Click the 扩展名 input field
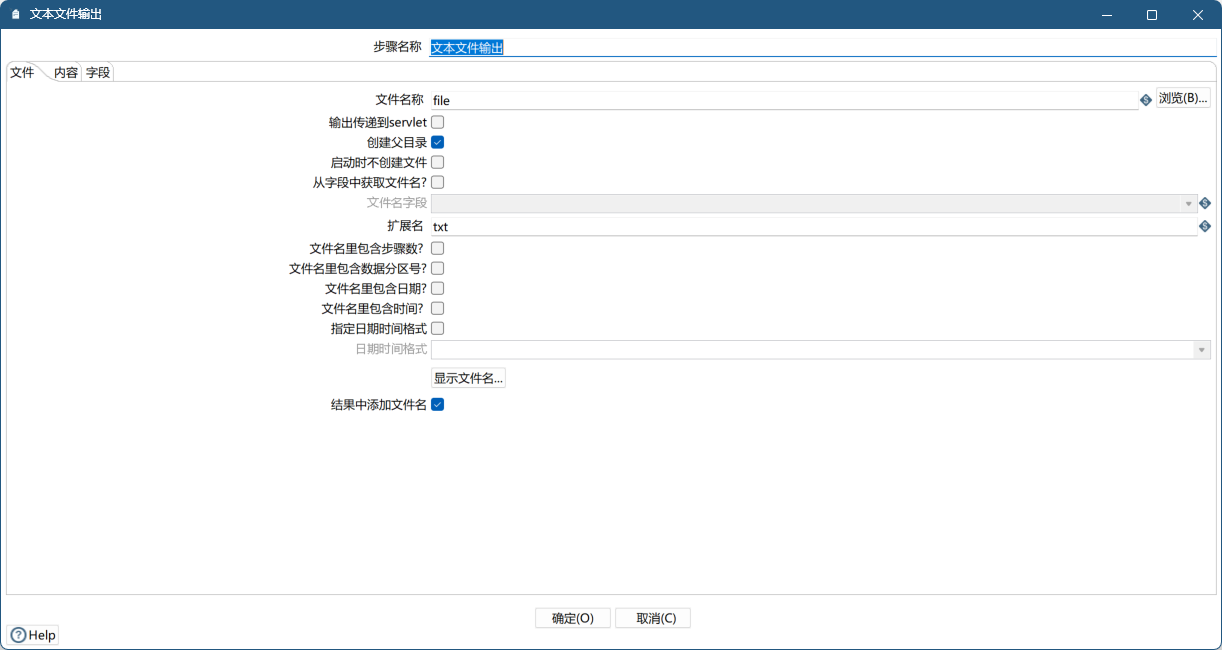The height and width of the screenshot is (650, 1222). click(x=810, y=227)
